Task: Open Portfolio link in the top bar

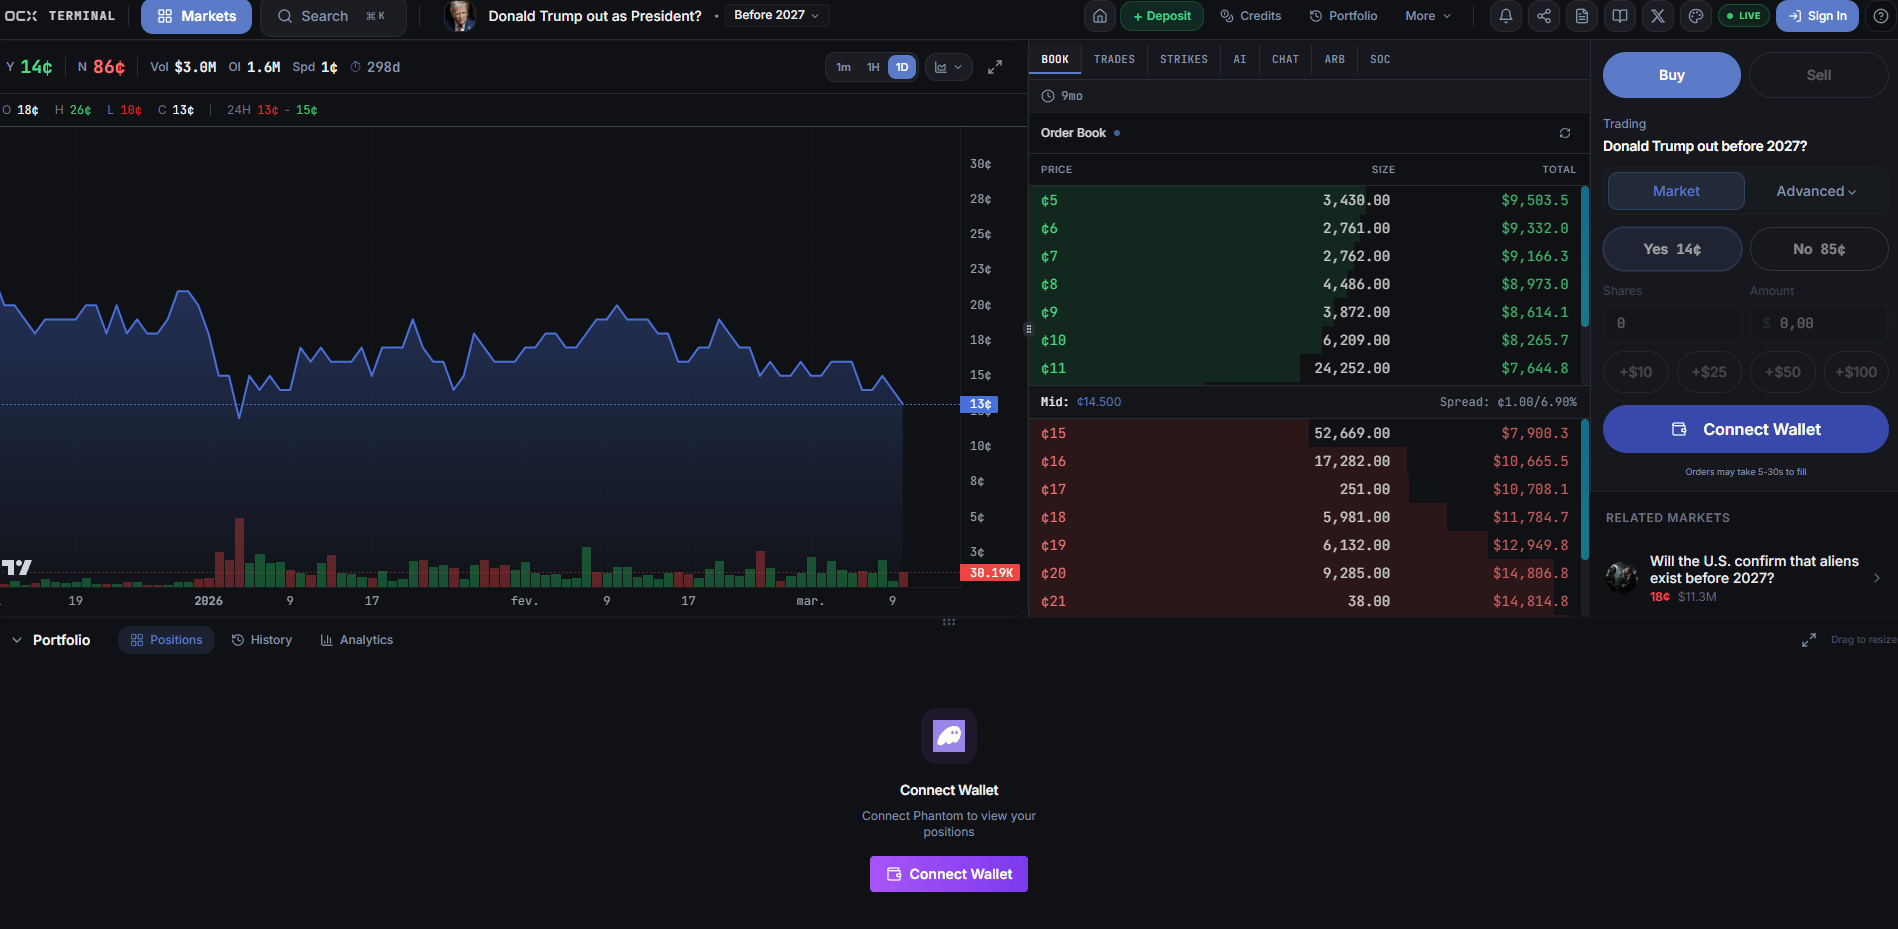Action: 1343,16
